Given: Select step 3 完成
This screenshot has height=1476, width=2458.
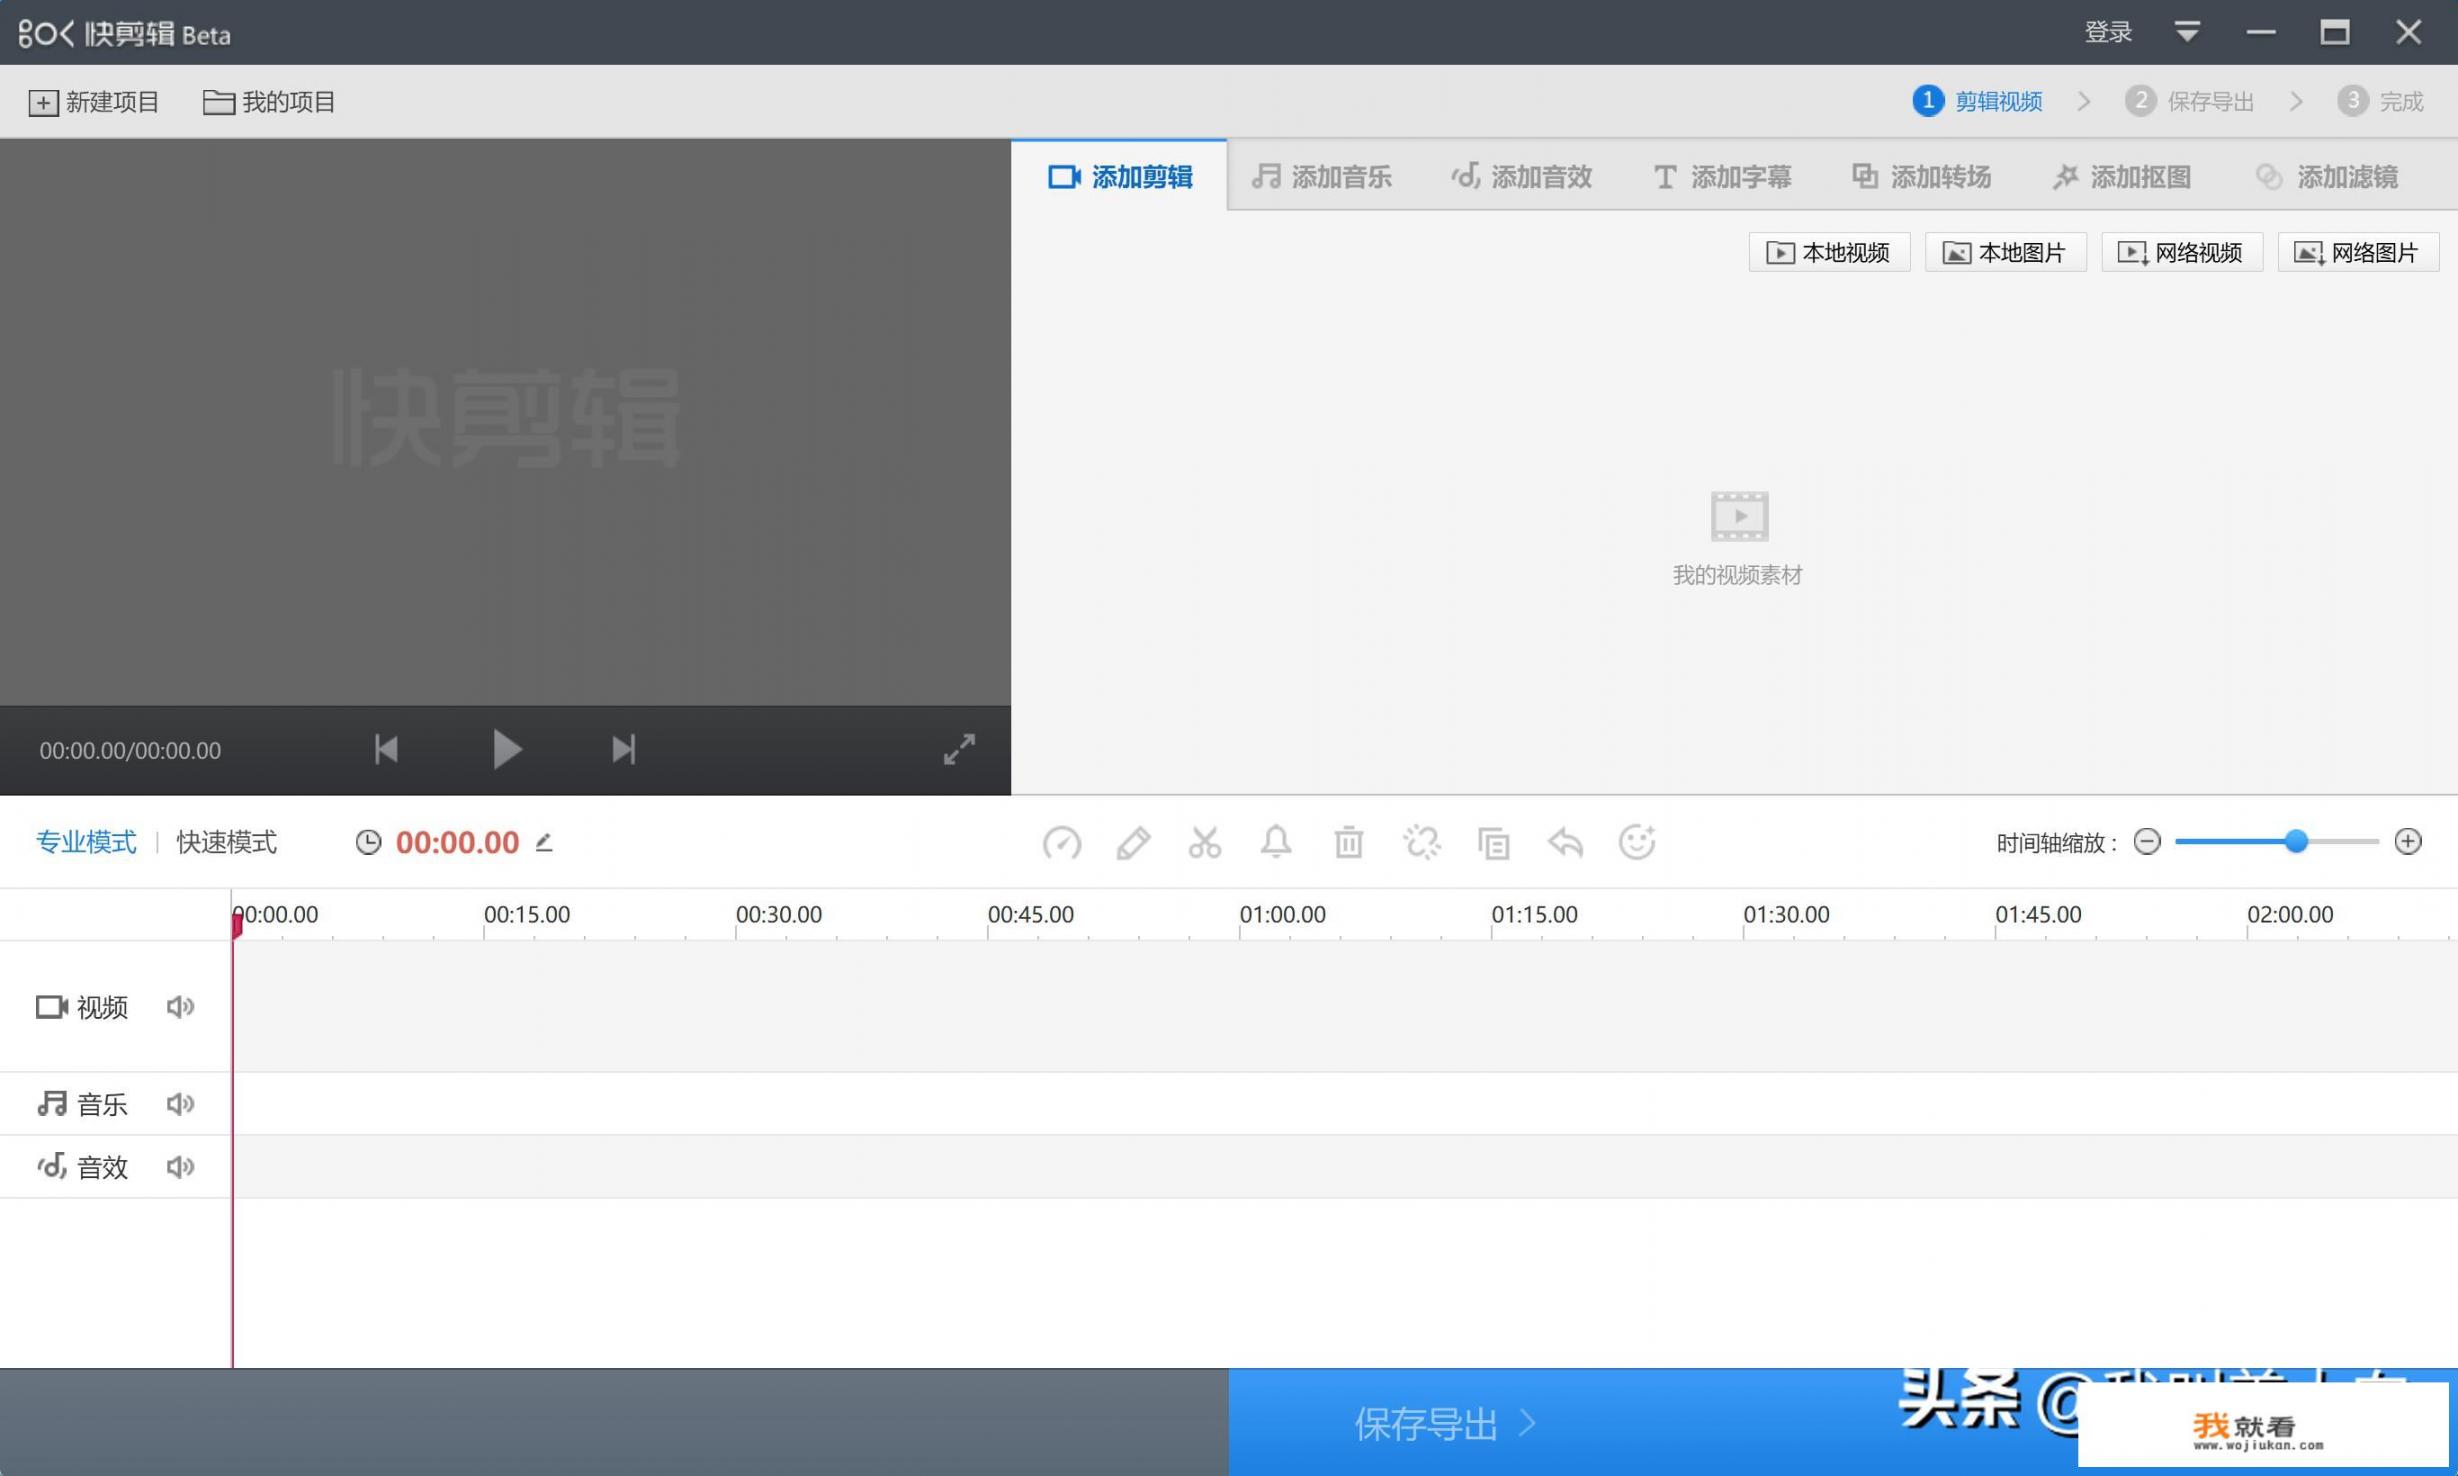Looking at the screenshot, I should point(2380,101).
